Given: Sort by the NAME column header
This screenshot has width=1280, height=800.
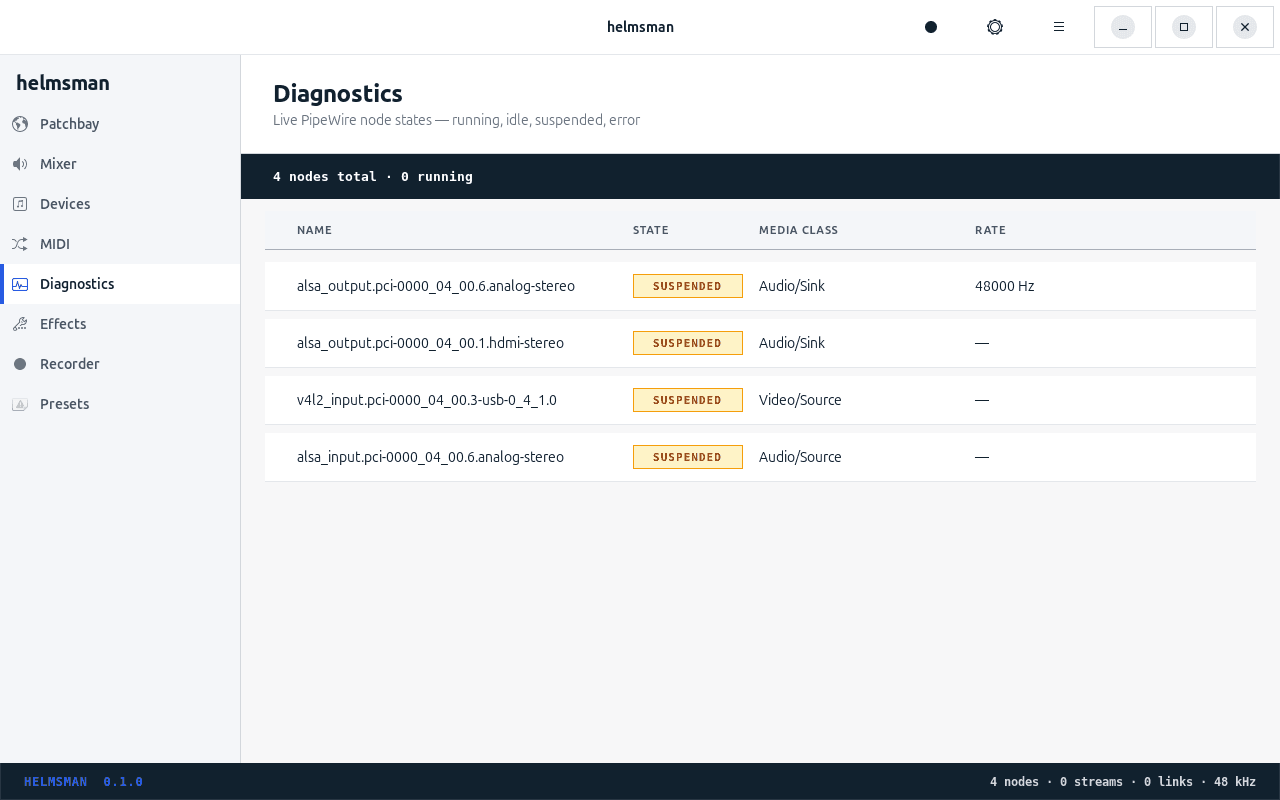Looking at the screenshot, I should coord(314,230).
